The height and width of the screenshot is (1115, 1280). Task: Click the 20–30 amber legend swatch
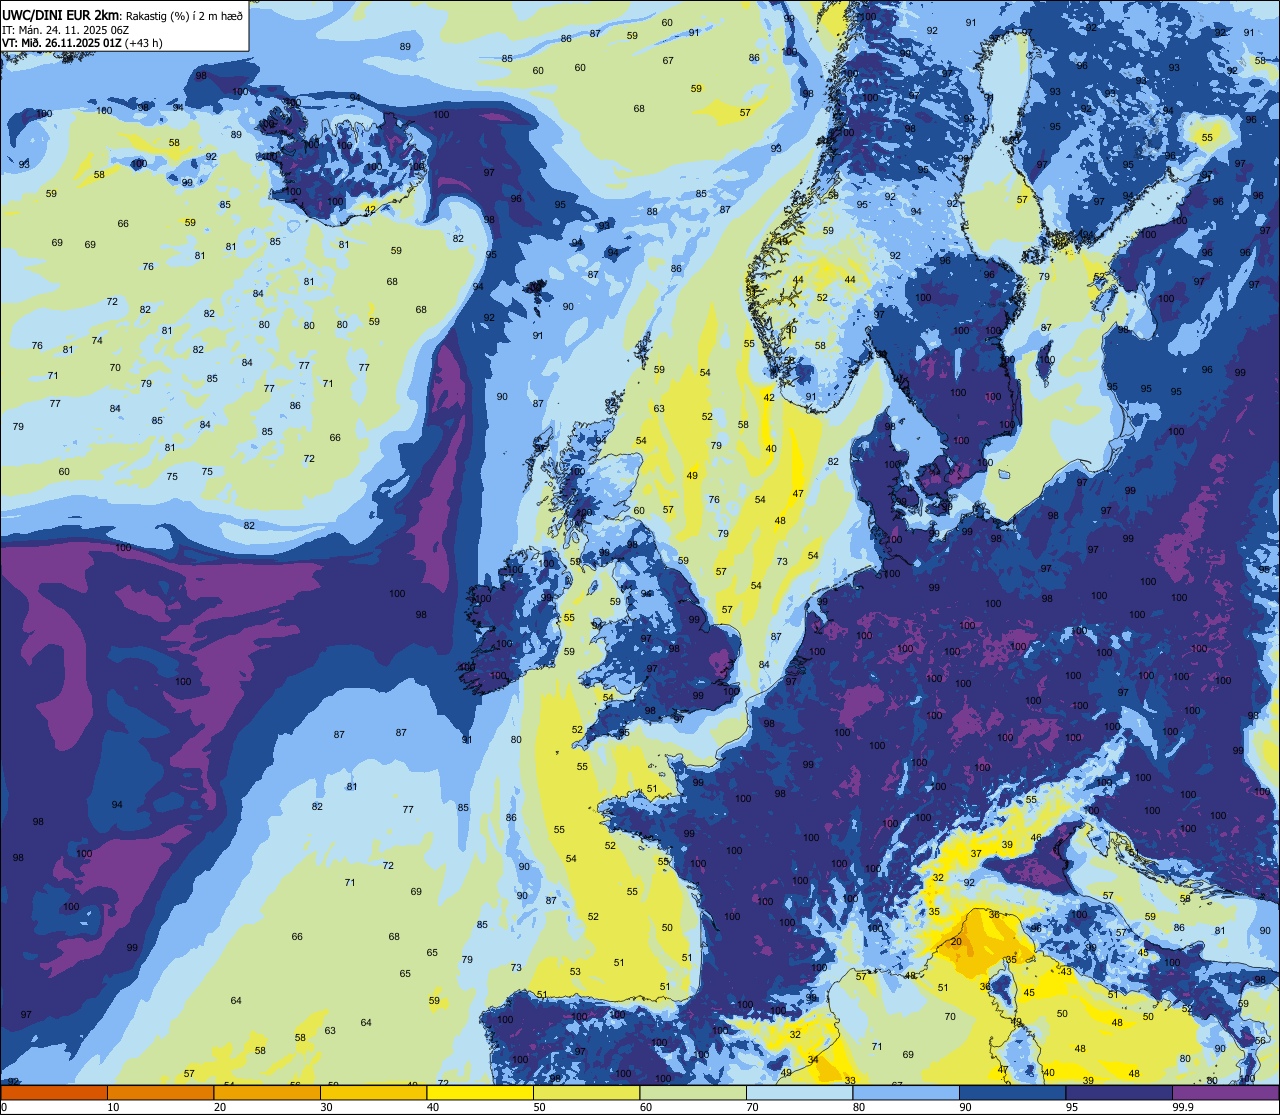point(267,1092)
